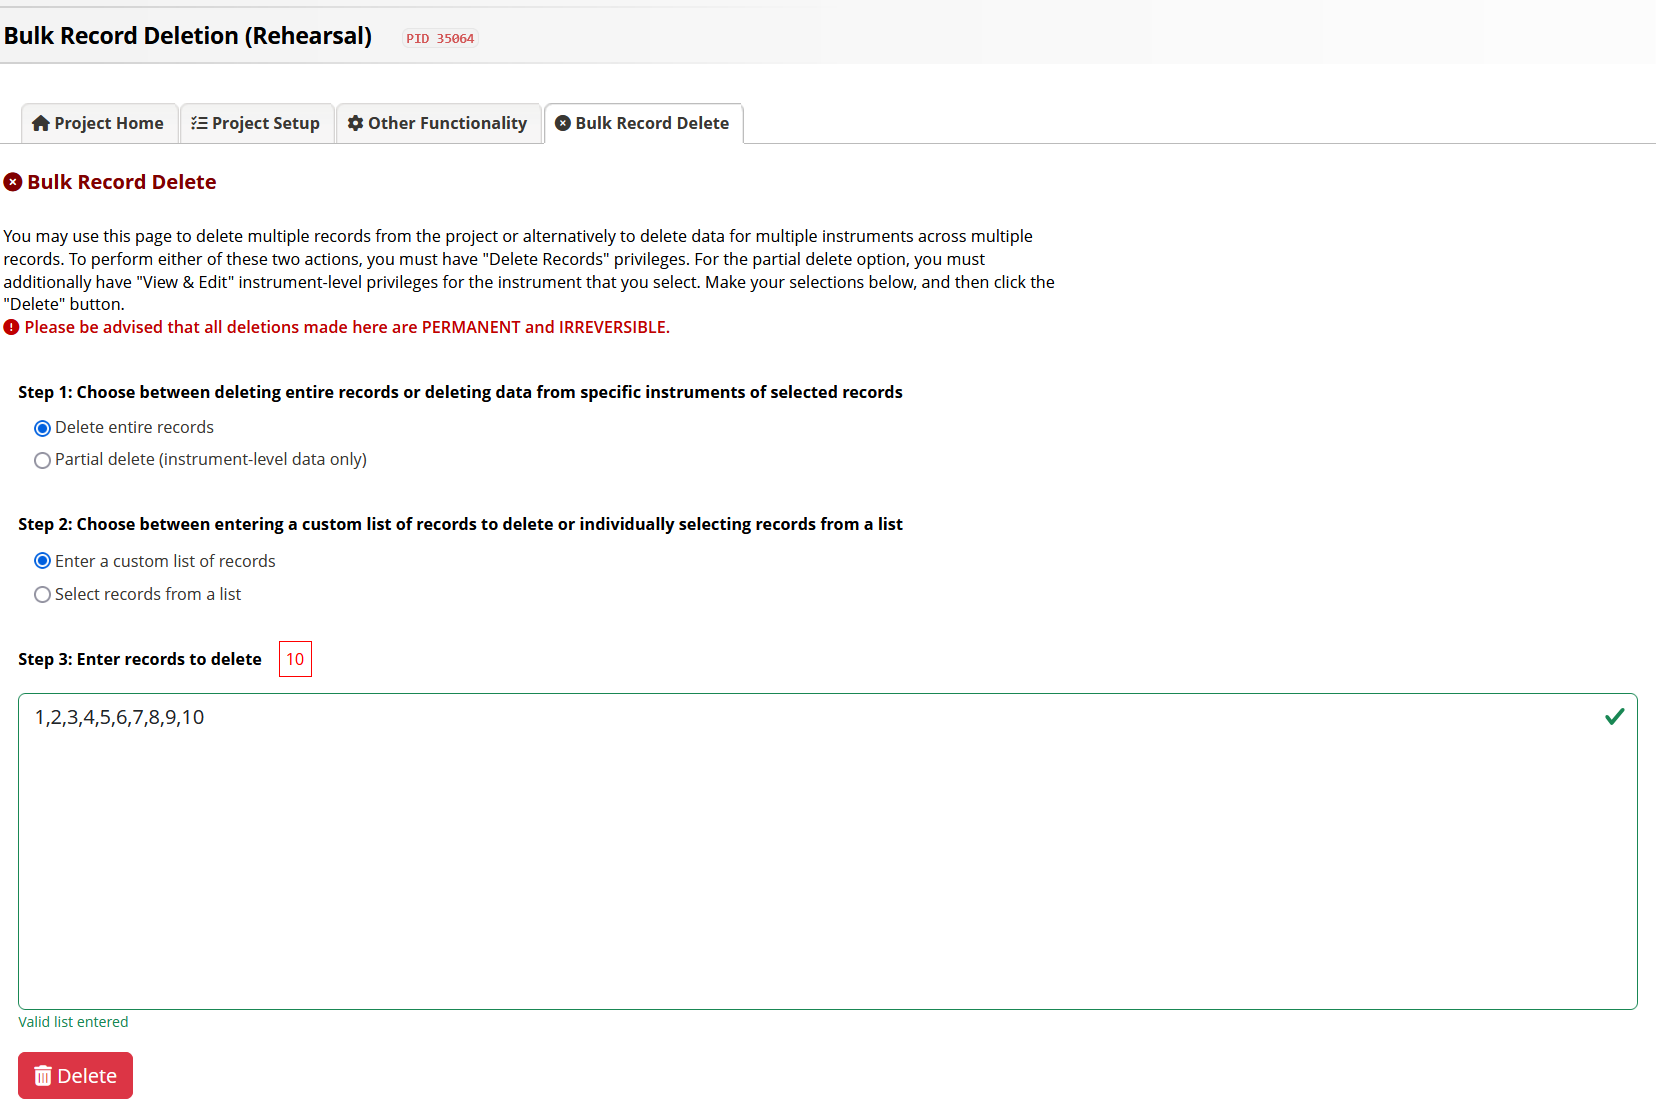
Task: Click the Valid list entered message
Action: pos(73,1022)
